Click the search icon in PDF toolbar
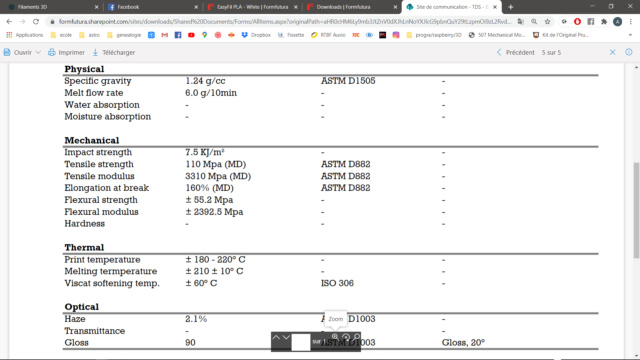 (357, 337)
